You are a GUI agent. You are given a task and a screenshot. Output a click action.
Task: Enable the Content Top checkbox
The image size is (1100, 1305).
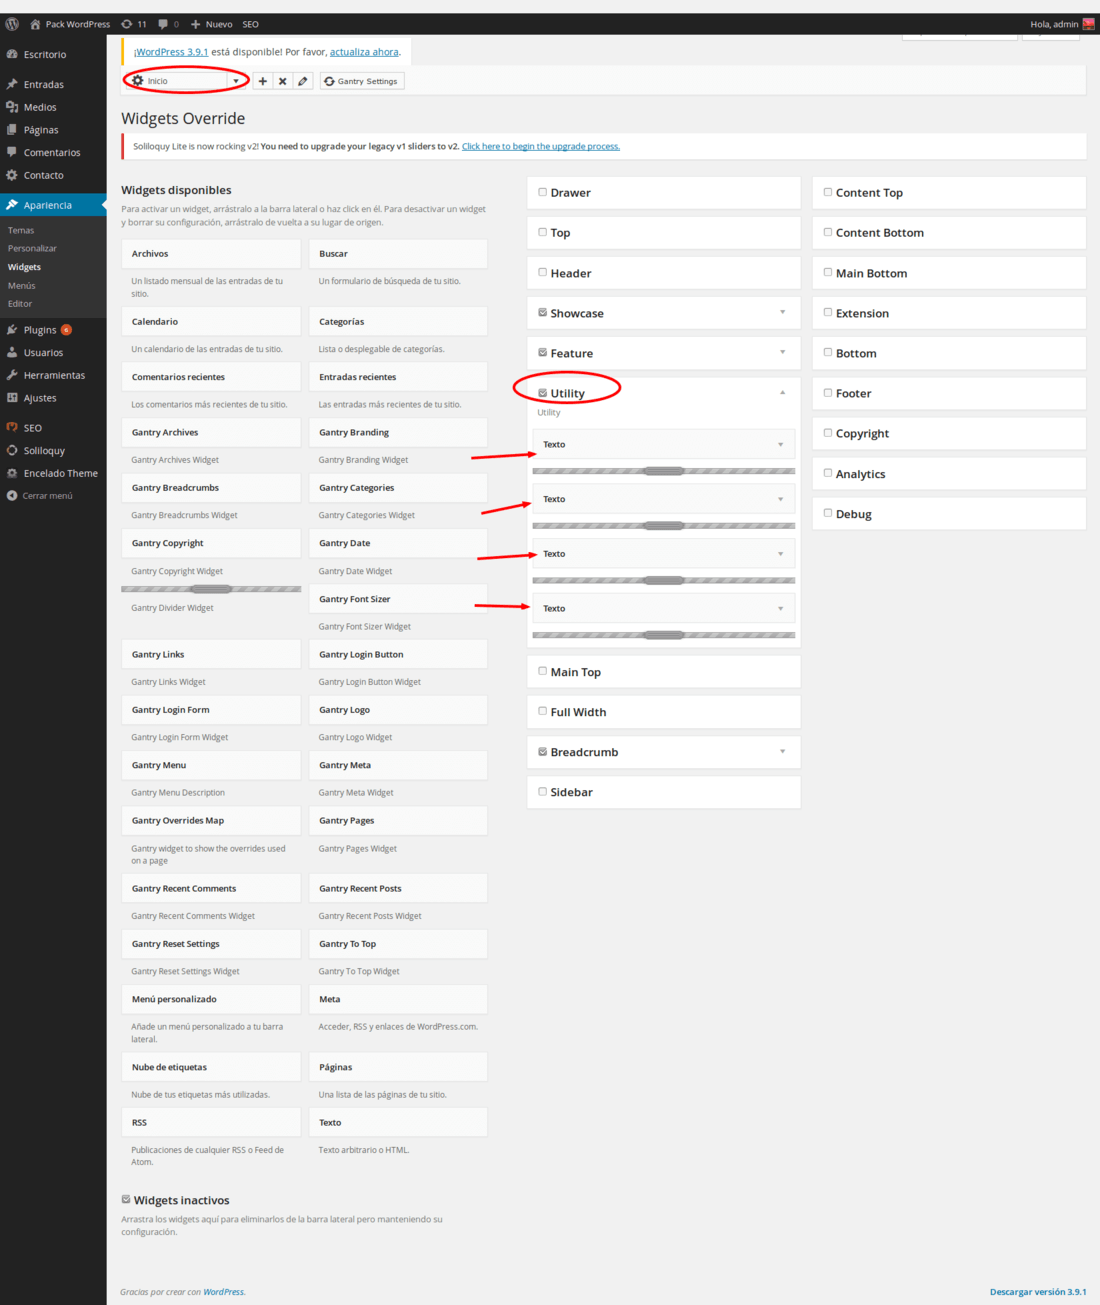(828, 192)
